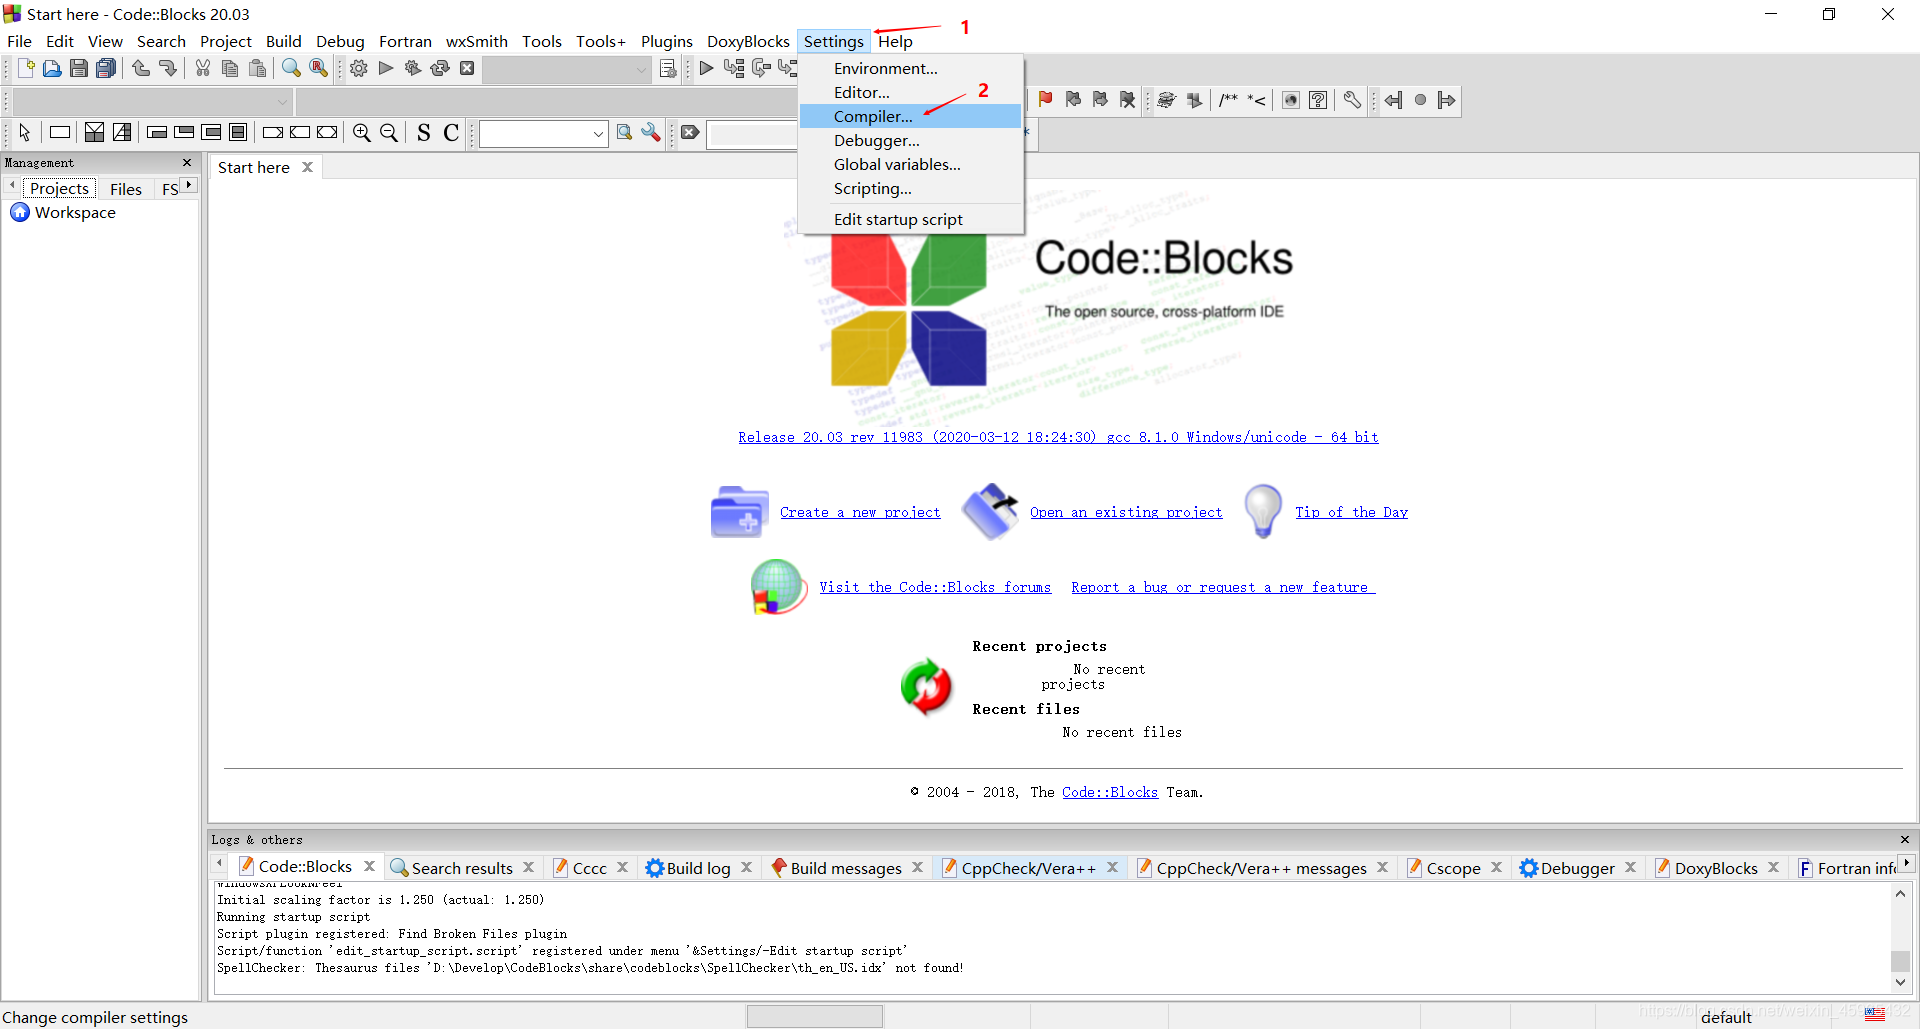Open the Settings menu
Viewport: 1920px width, 1029px height.
pos(833,41)
